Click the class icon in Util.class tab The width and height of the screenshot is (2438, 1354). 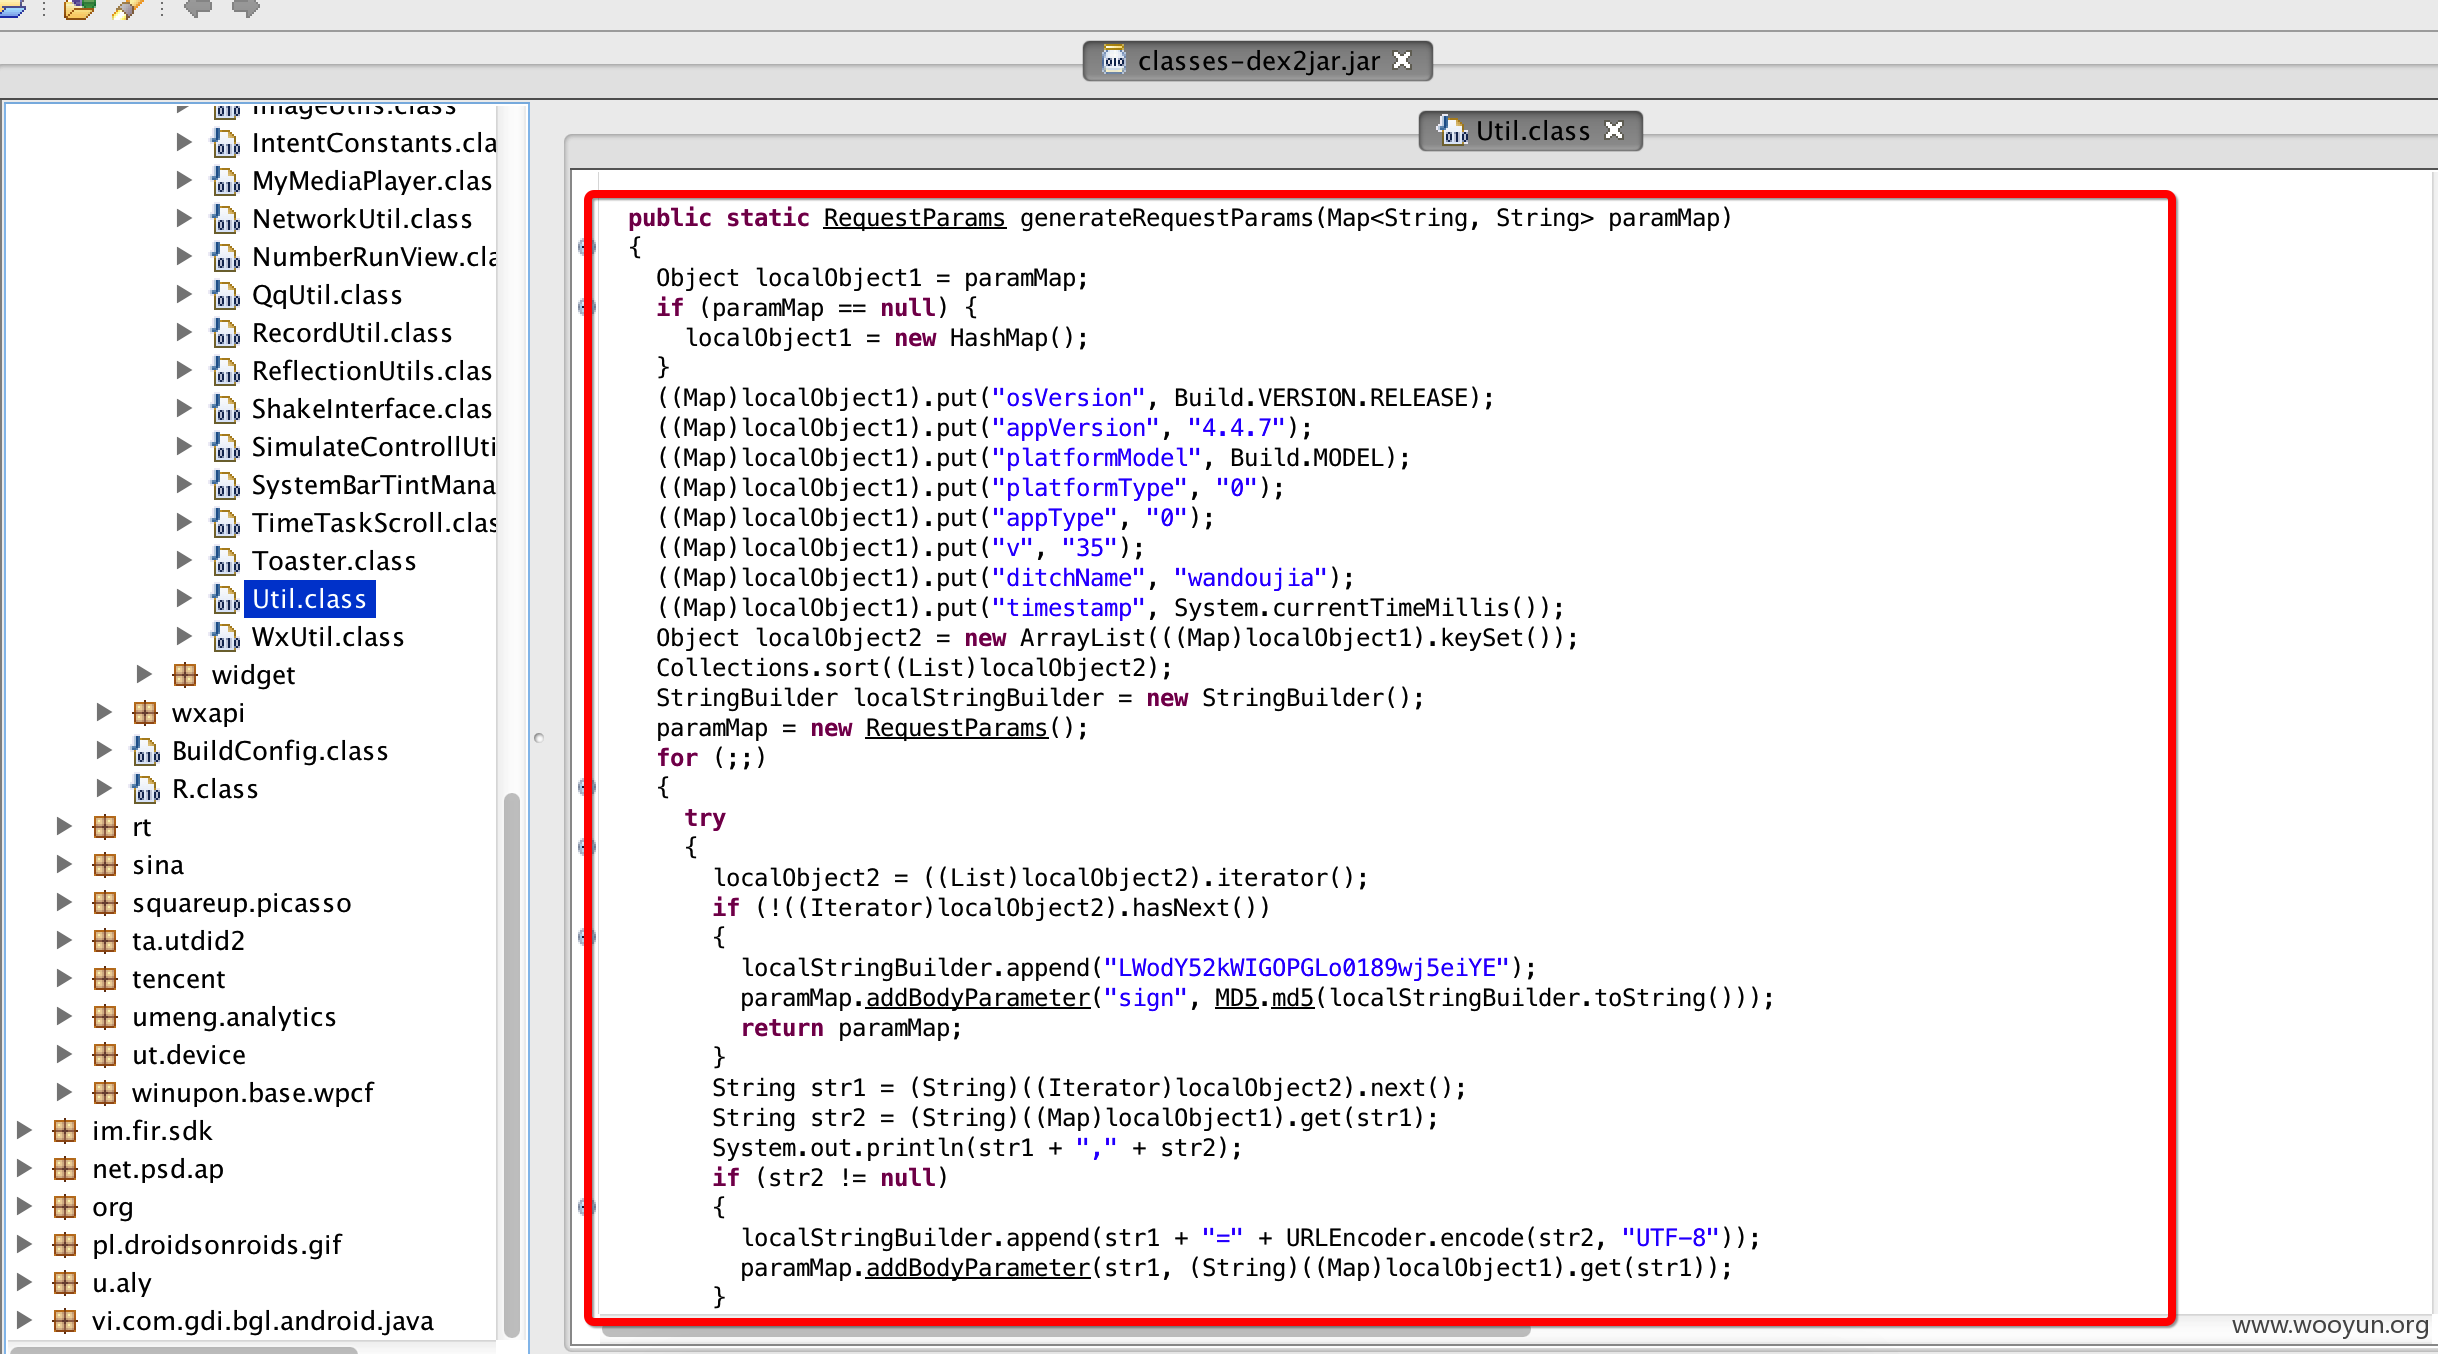[x=1453, y=130]
